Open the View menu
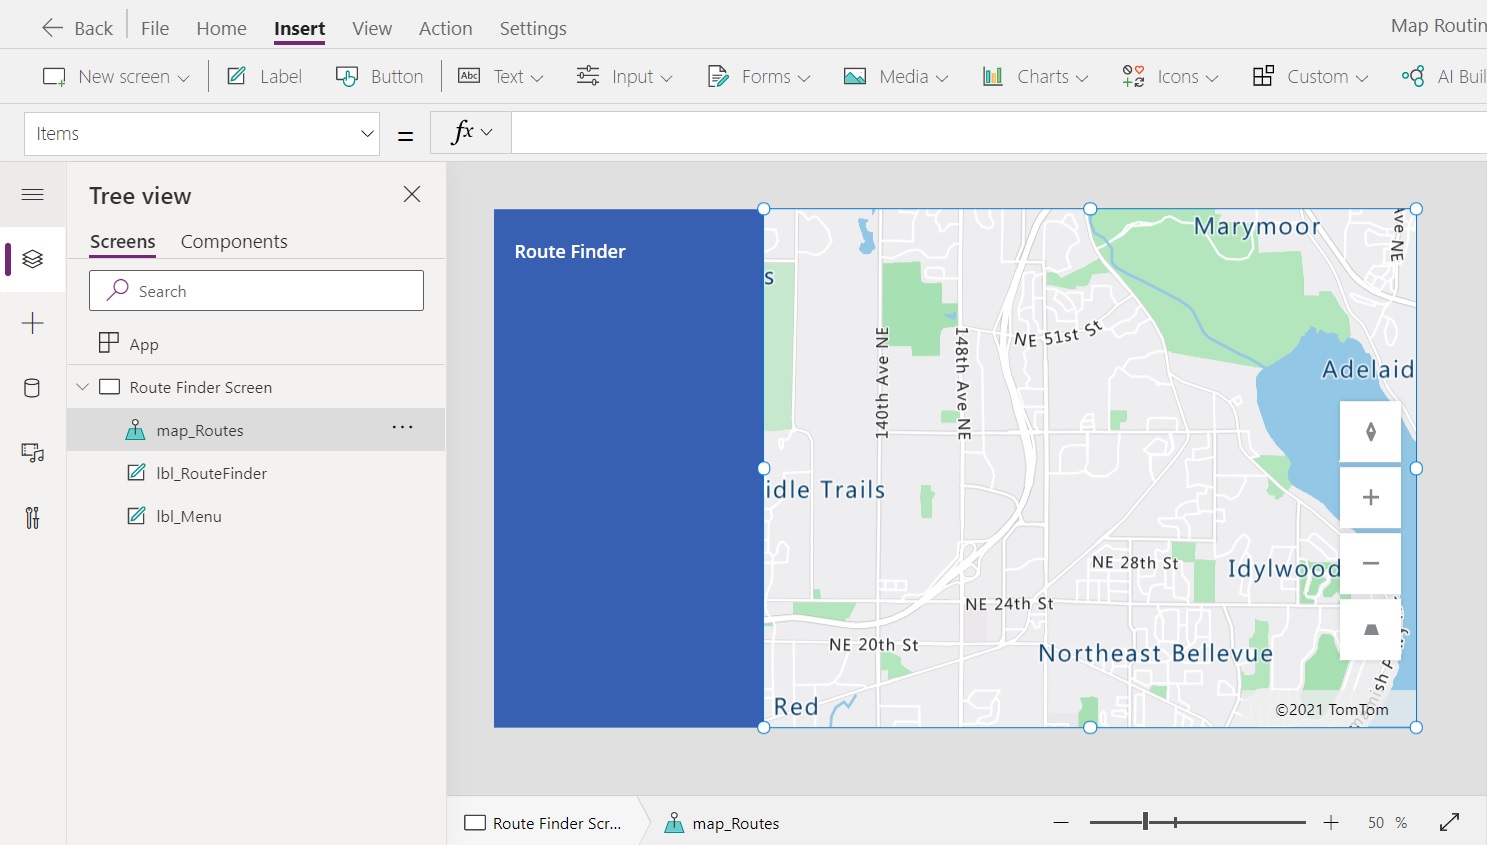This screenshot has width=1487, height=846. coord(371,28)
